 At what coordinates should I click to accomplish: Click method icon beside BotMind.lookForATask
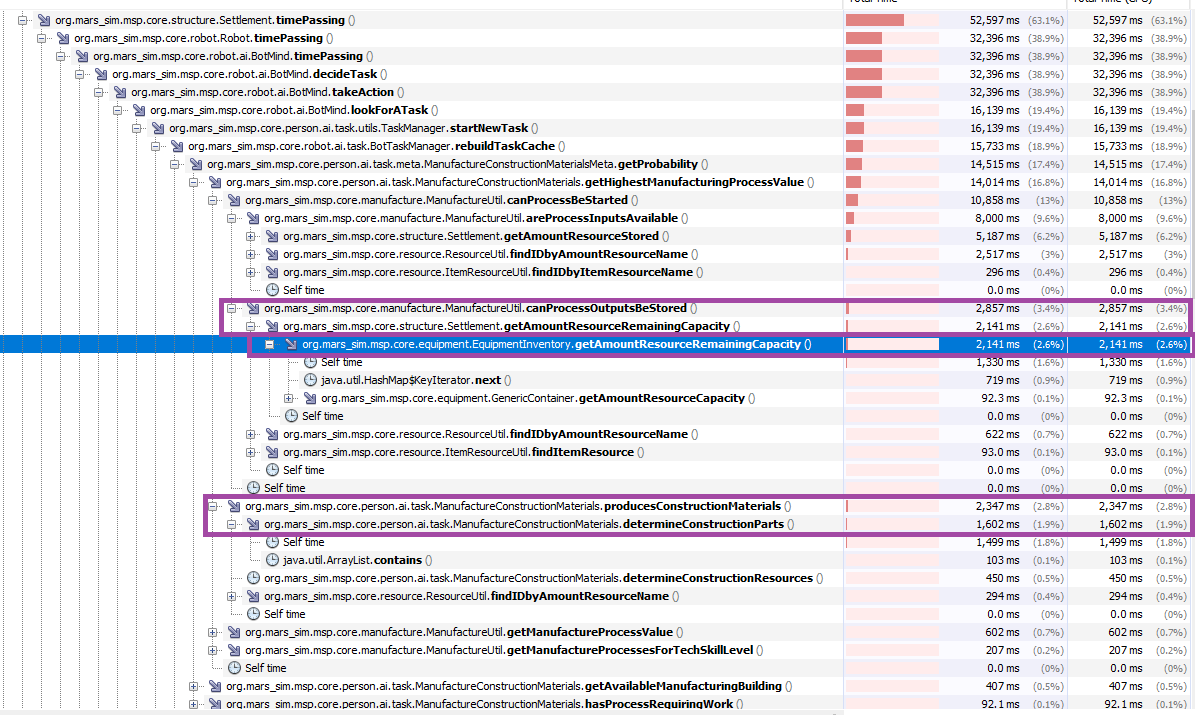pos(139,110)
